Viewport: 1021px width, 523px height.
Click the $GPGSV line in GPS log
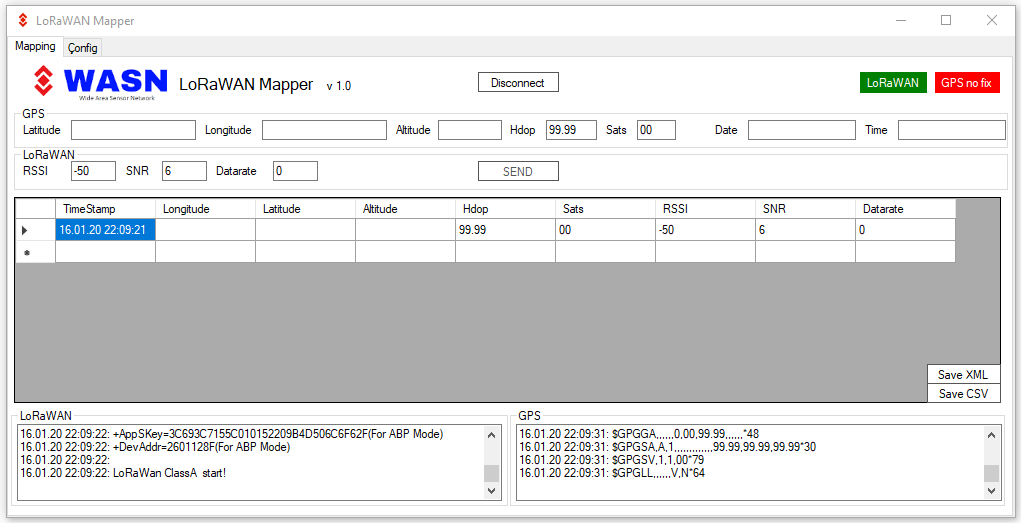pos(611,460)
